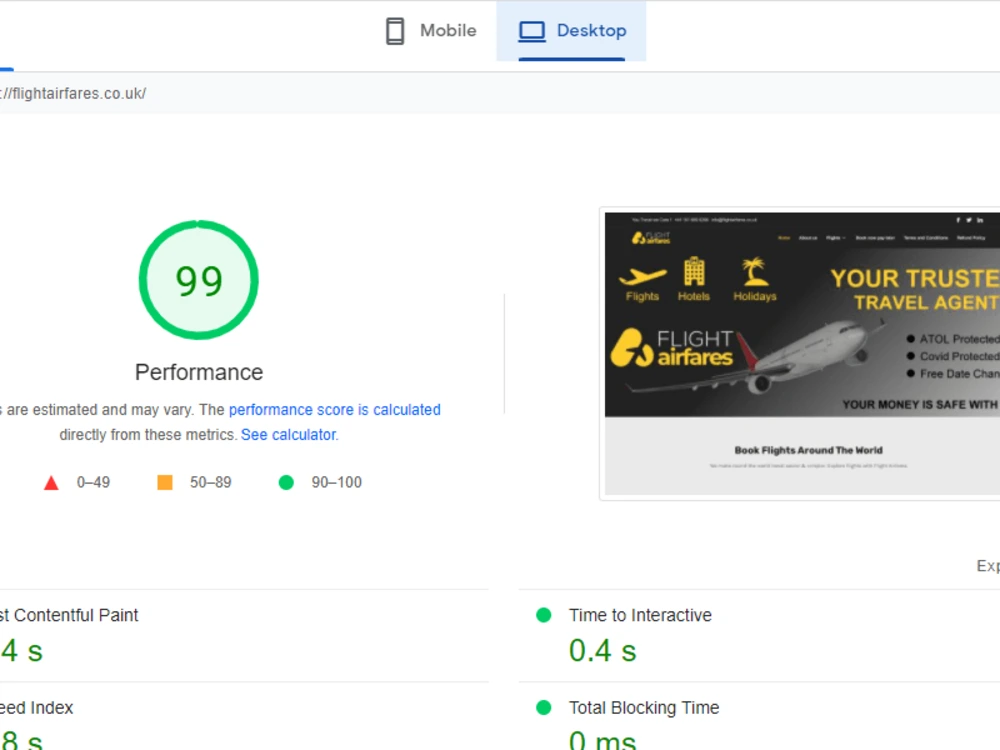Open the flightairfares website screenshot thumbnail

coord(802,353)
